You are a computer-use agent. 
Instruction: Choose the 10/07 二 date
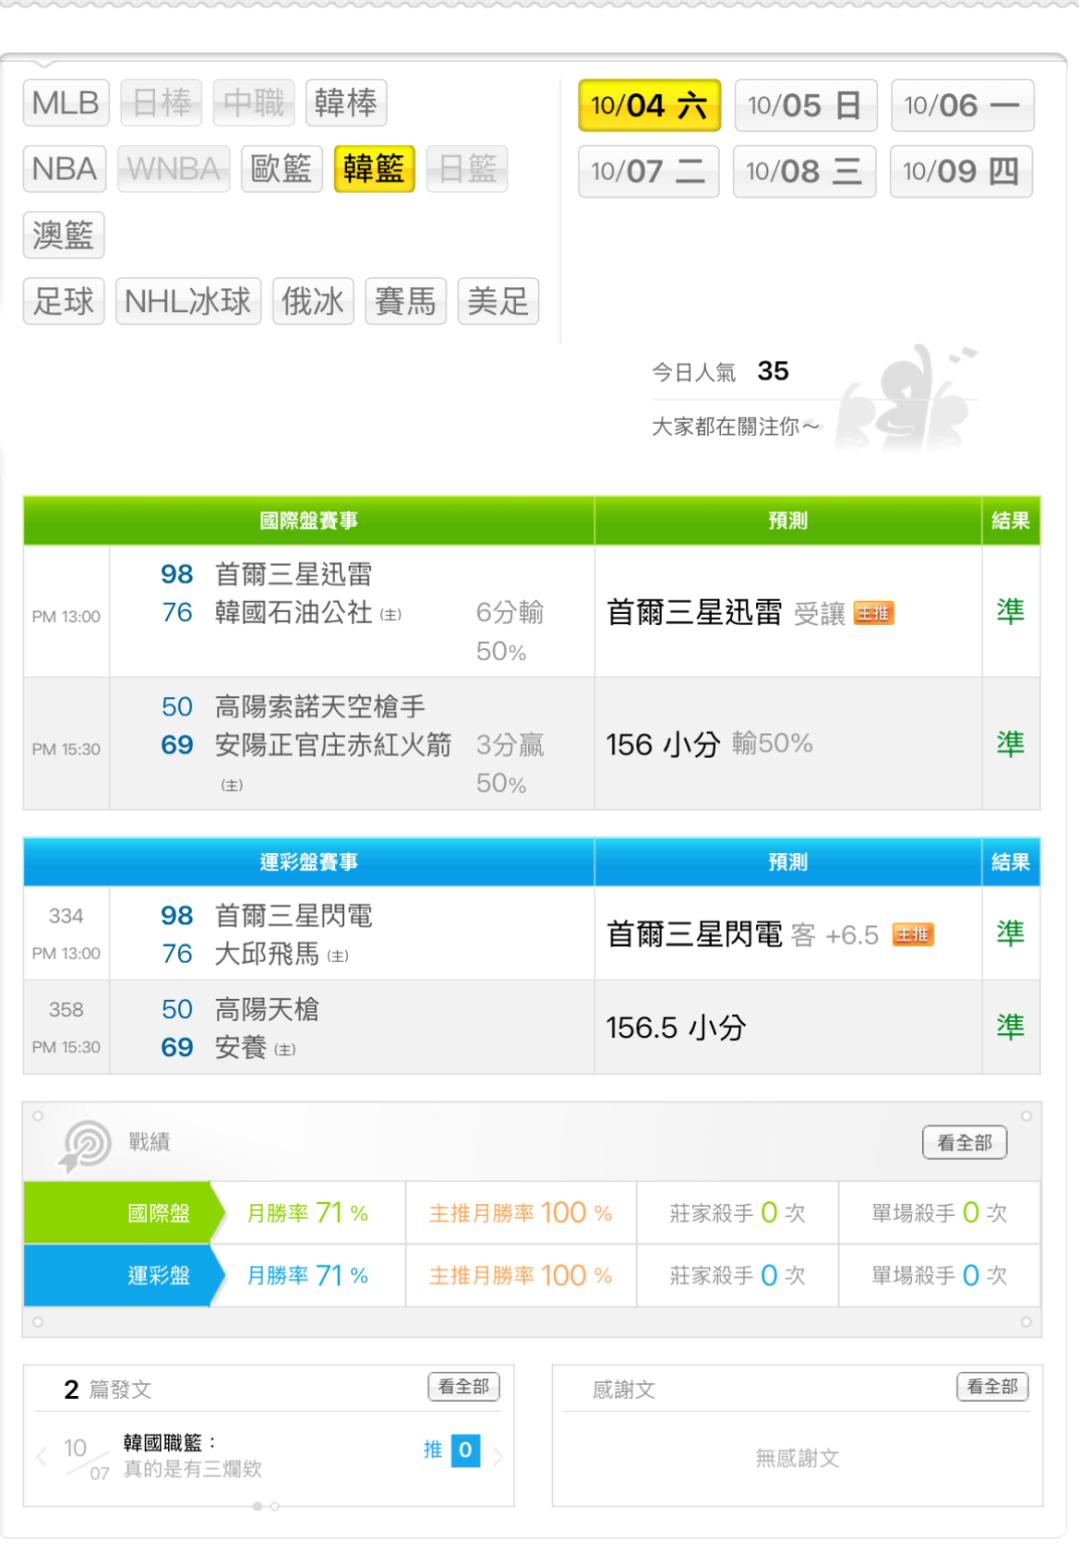648,172
